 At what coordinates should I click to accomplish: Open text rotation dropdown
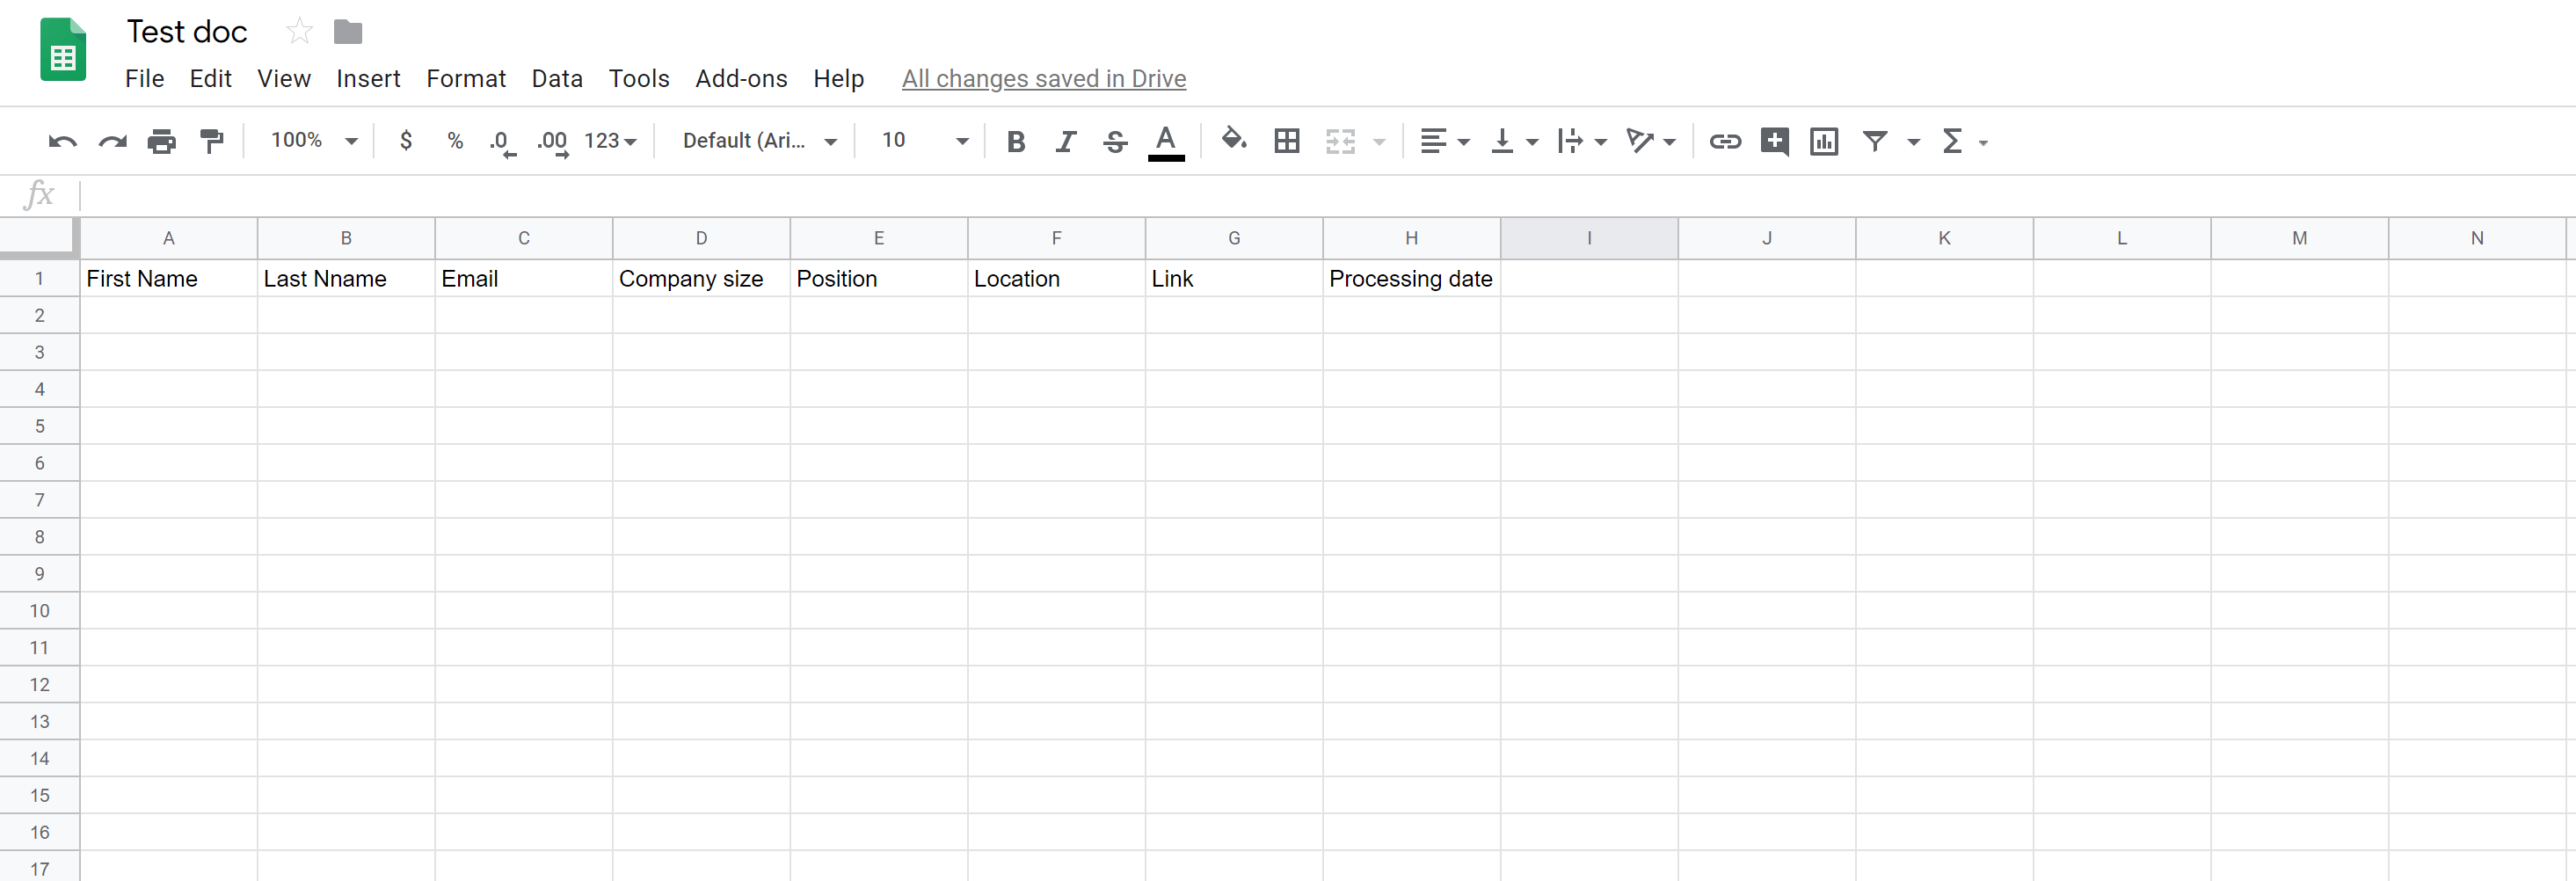[x=1651, y=141]
